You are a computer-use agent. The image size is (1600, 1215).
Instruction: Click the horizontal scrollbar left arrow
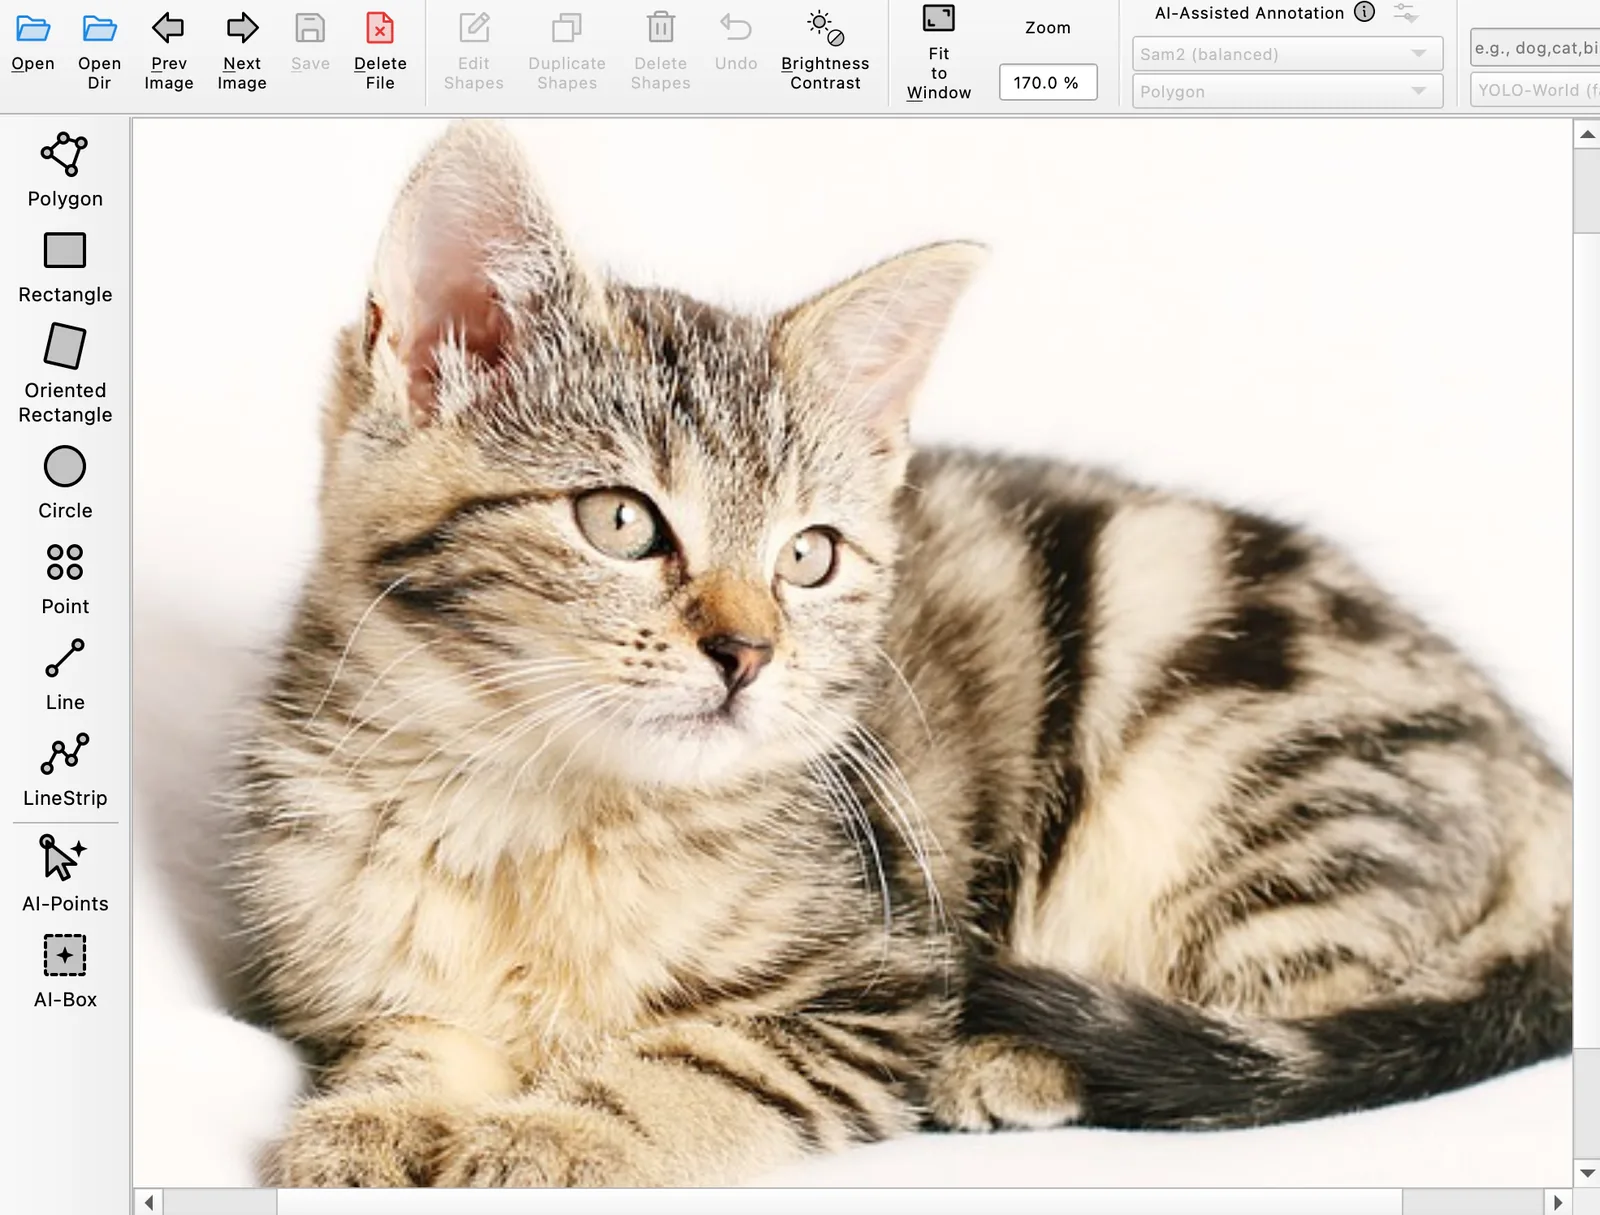coord(149,1202)
